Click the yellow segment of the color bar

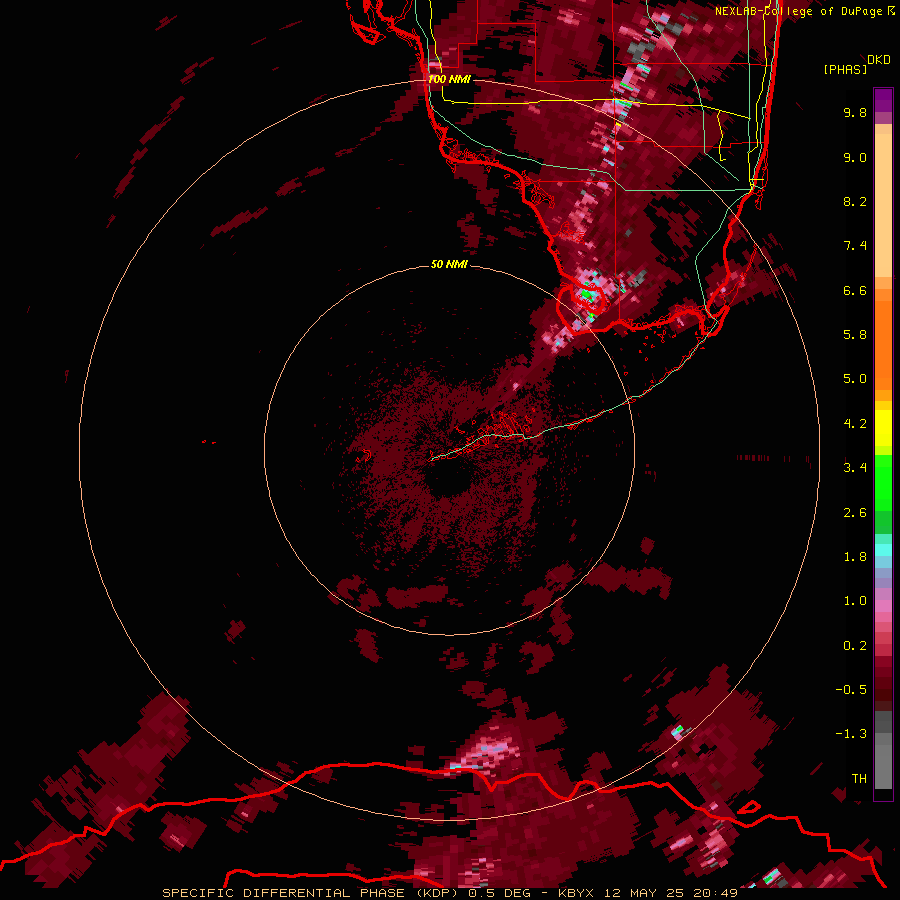pyautogui.click(x=883, y=428)
